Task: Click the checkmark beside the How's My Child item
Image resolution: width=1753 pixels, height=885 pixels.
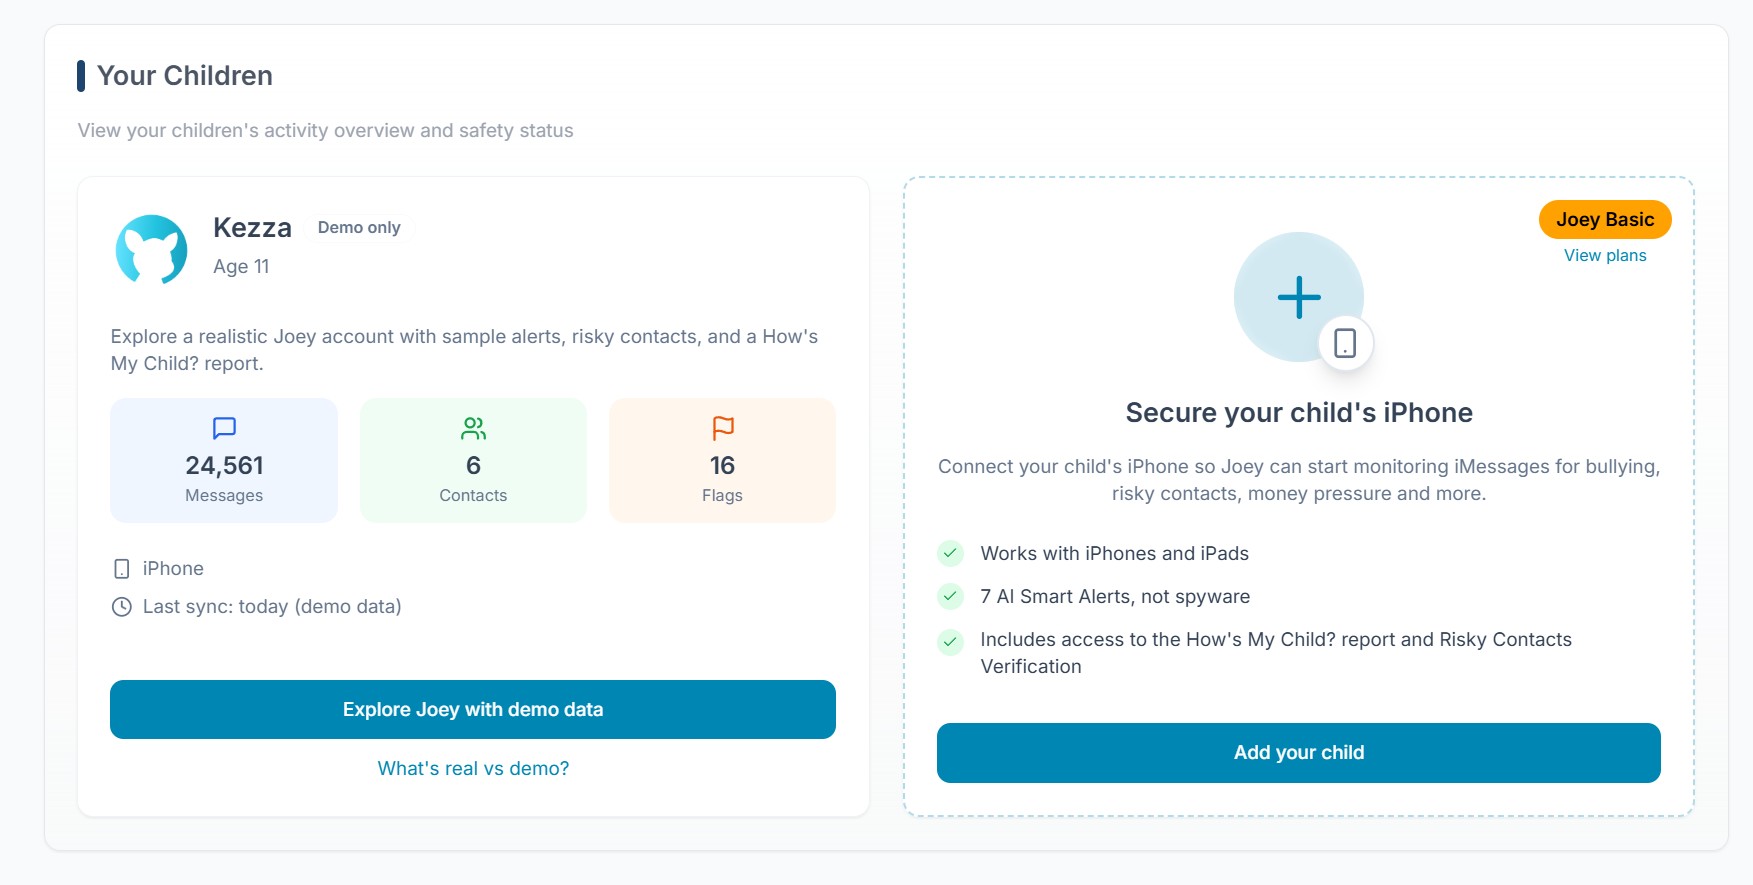Action: click(949, 643)
